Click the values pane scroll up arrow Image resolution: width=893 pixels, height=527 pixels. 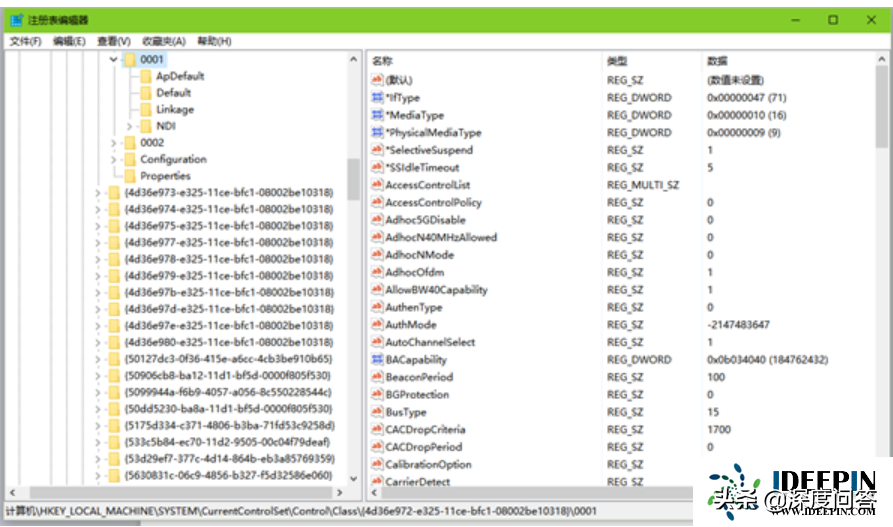pos(882,59)
